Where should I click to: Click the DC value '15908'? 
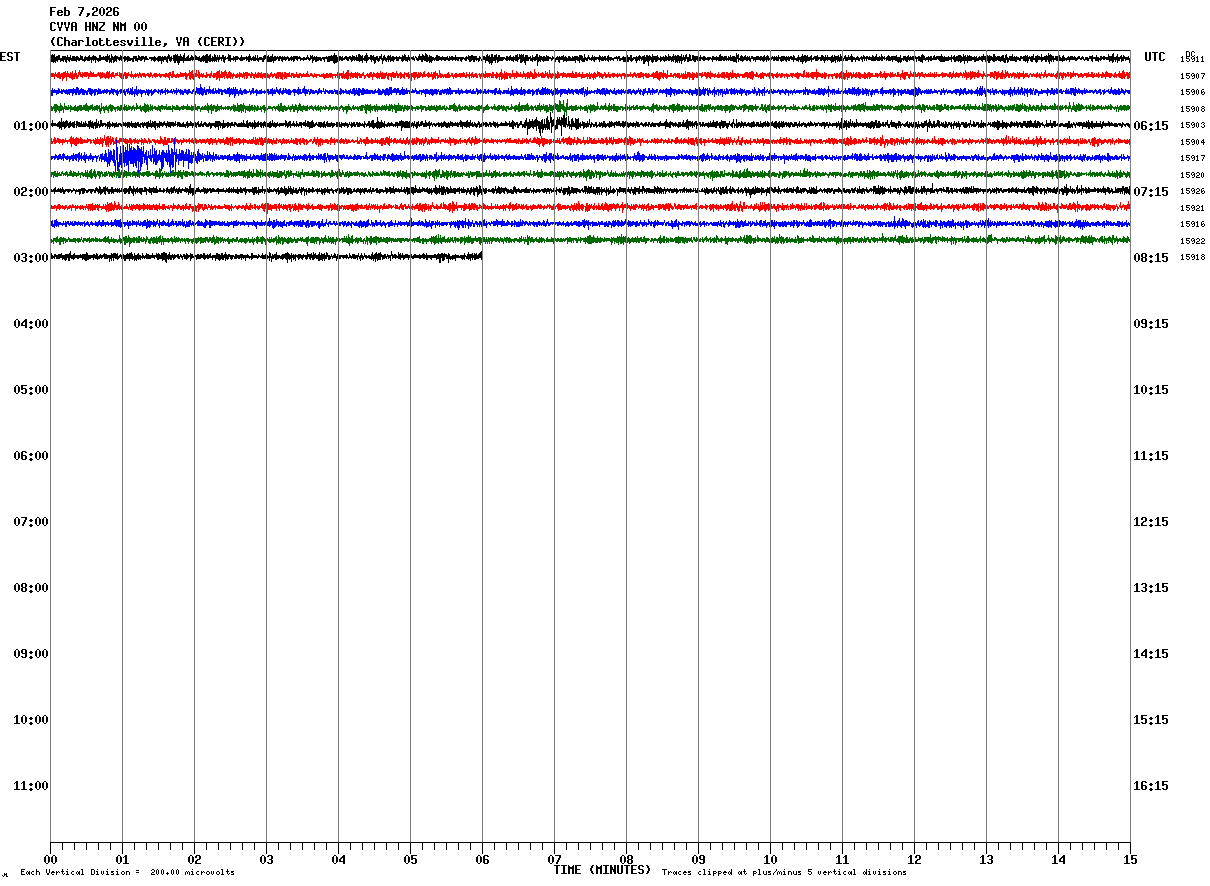[x=1192, y=109]
